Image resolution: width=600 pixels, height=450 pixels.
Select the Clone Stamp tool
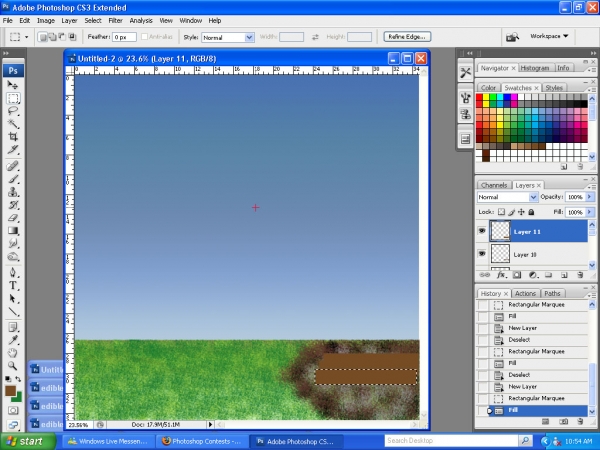(x=13, y=191)
